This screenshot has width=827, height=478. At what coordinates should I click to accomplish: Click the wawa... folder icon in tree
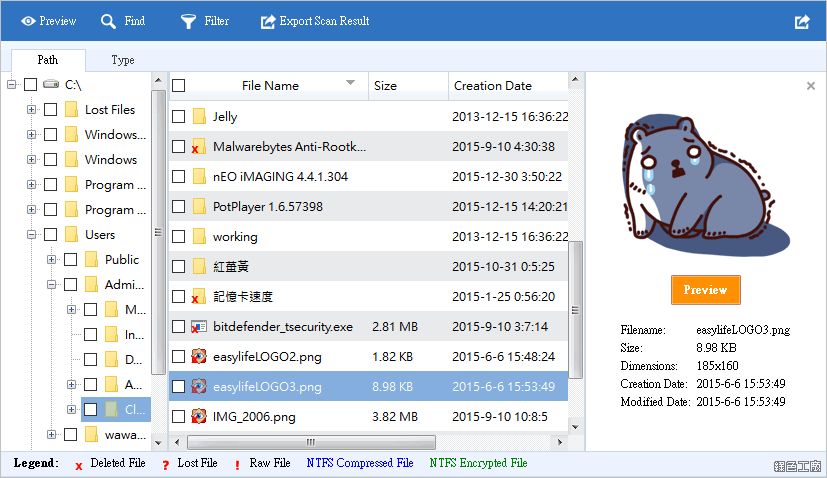tap(91, 435)
